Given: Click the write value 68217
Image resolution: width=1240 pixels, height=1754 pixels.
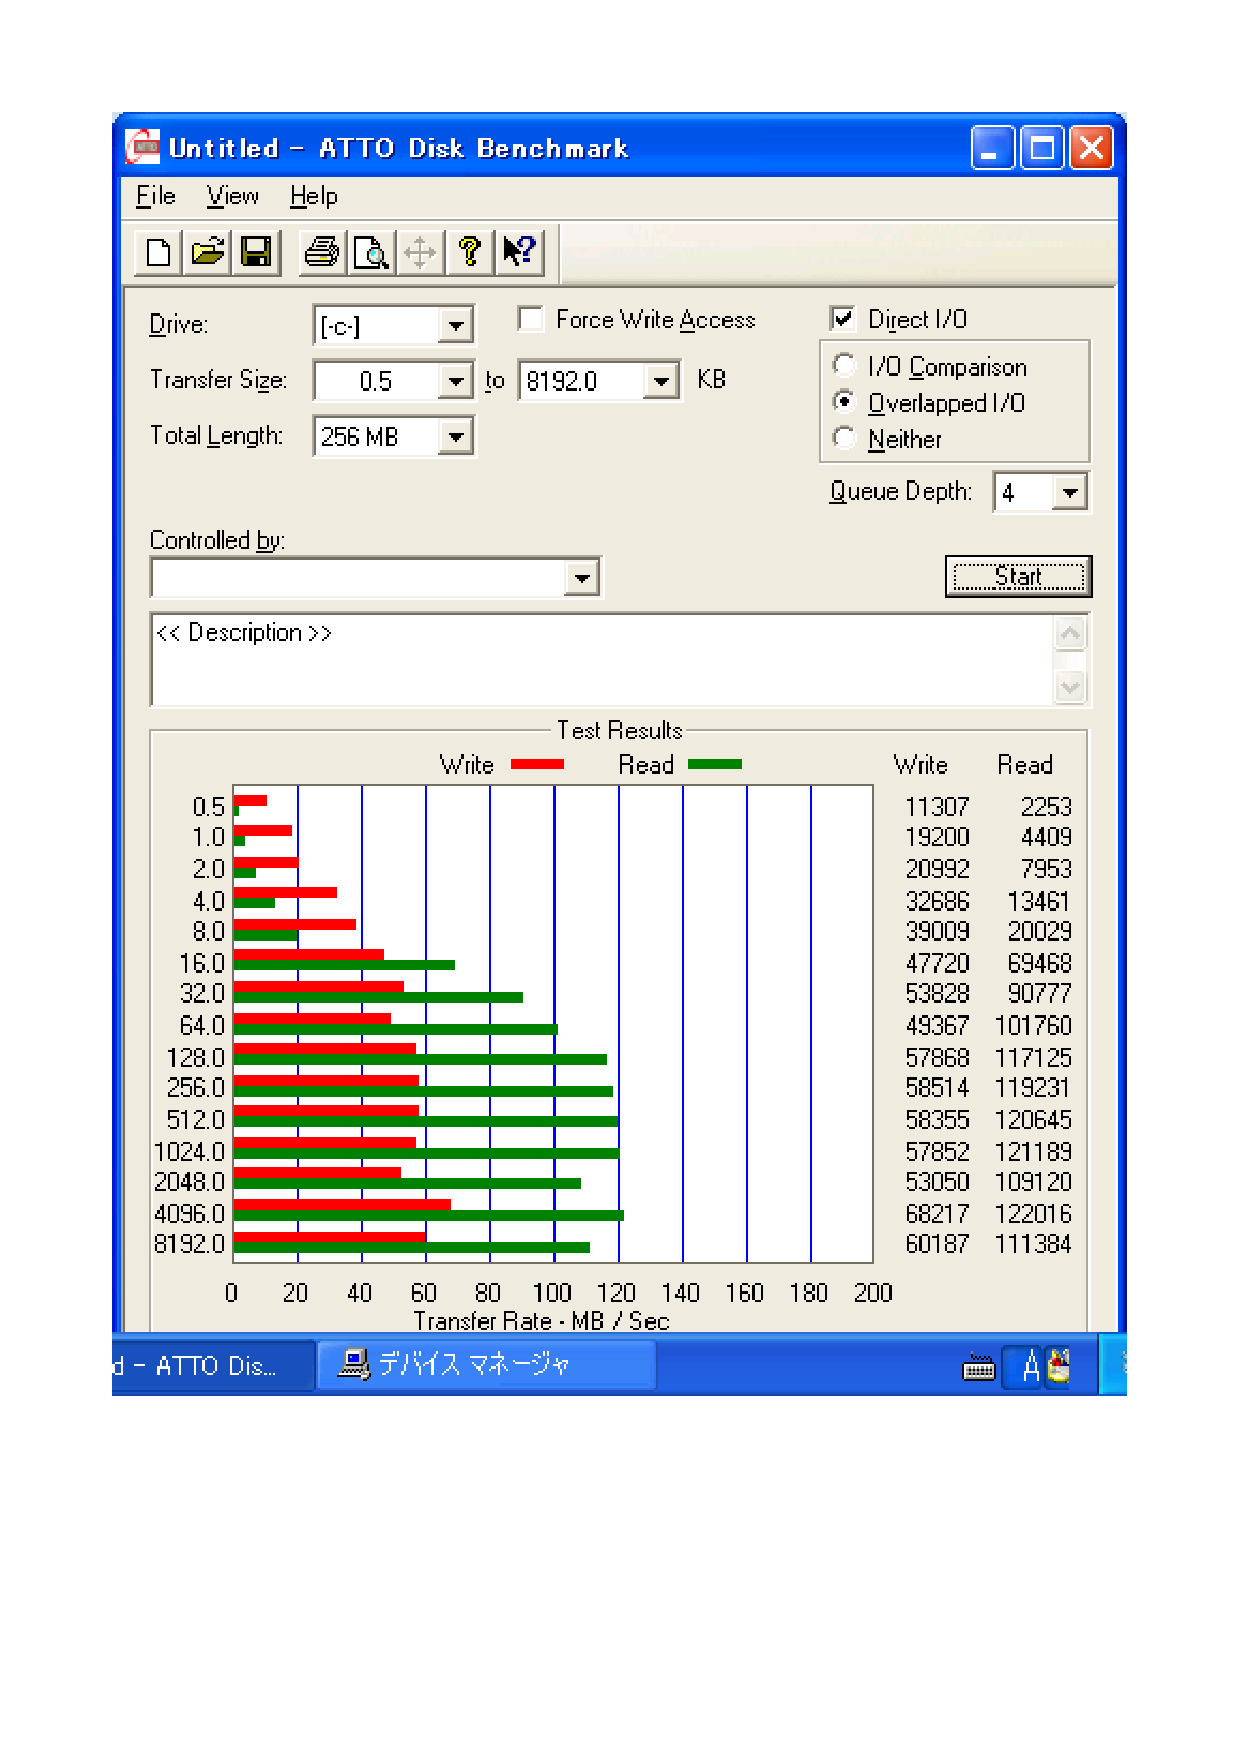Looking at the screenshot, I should pos(937,1214).
